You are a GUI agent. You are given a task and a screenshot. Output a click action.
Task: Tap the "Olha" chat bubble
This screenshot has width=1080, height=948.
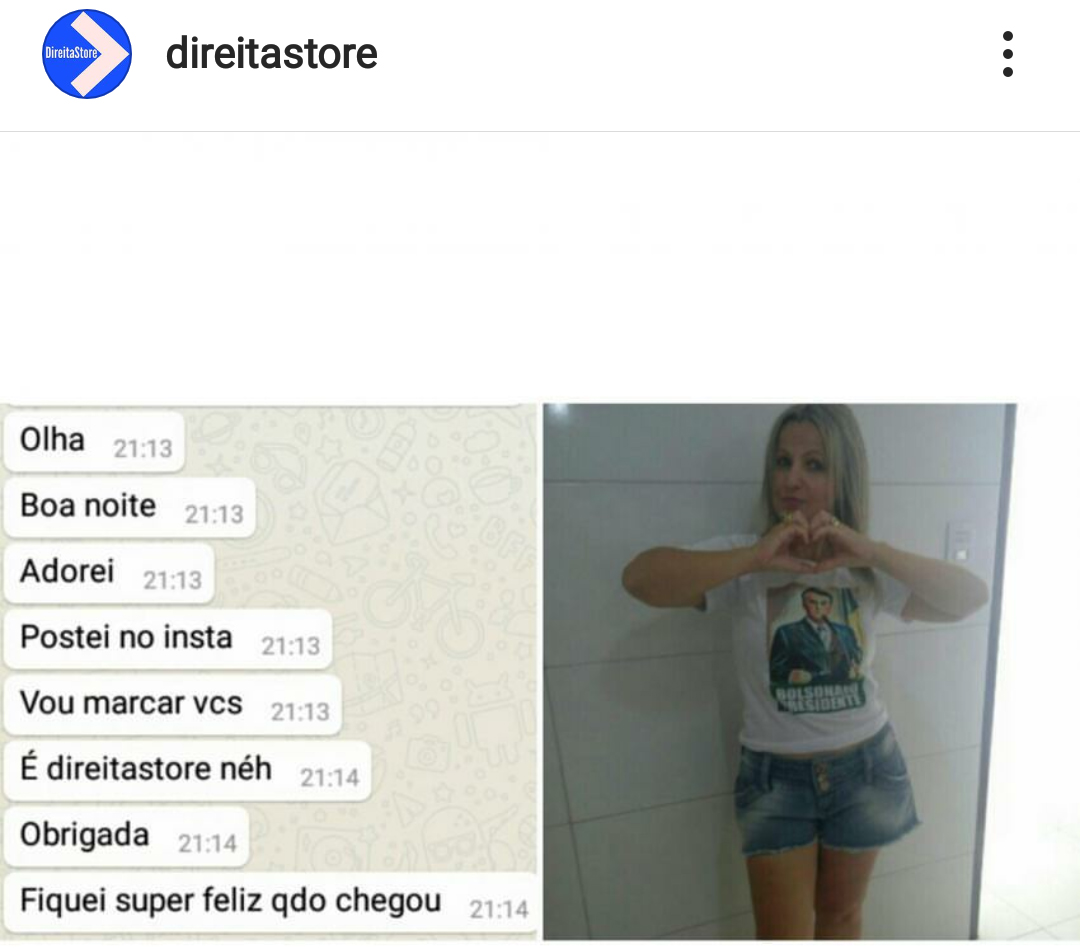click(94, 442)
